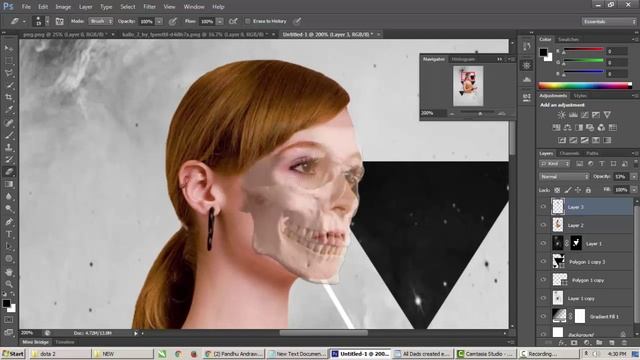The image size is (640, 360).
Task: Open eraser Opacity slider dropdown
Action: point(159,21)
